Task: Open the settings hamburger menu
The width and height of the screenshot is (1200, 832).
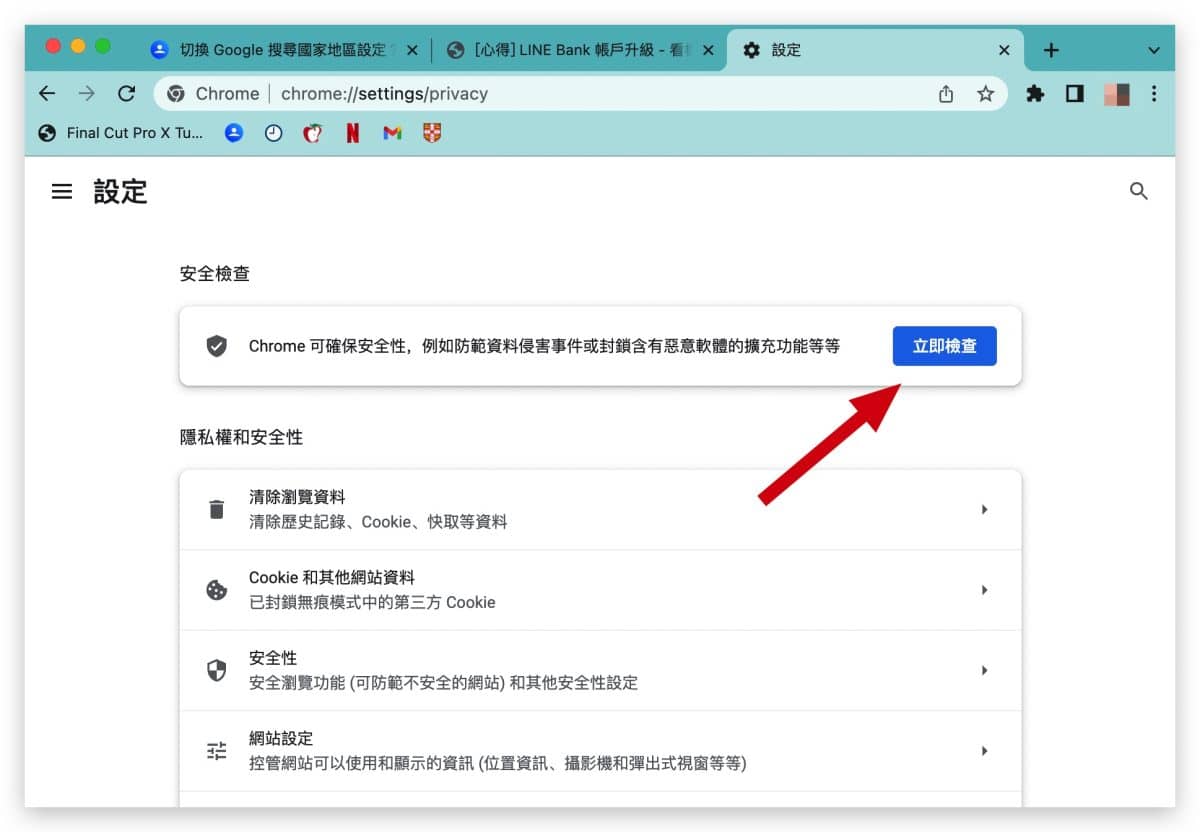Action: tap(62, 191)
